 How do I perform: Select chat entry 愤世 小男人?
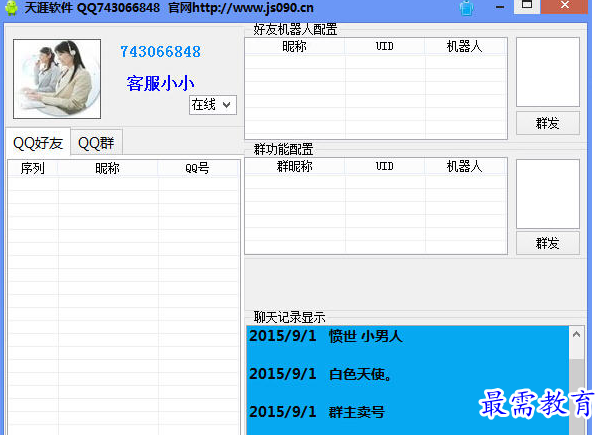point(326,336)
